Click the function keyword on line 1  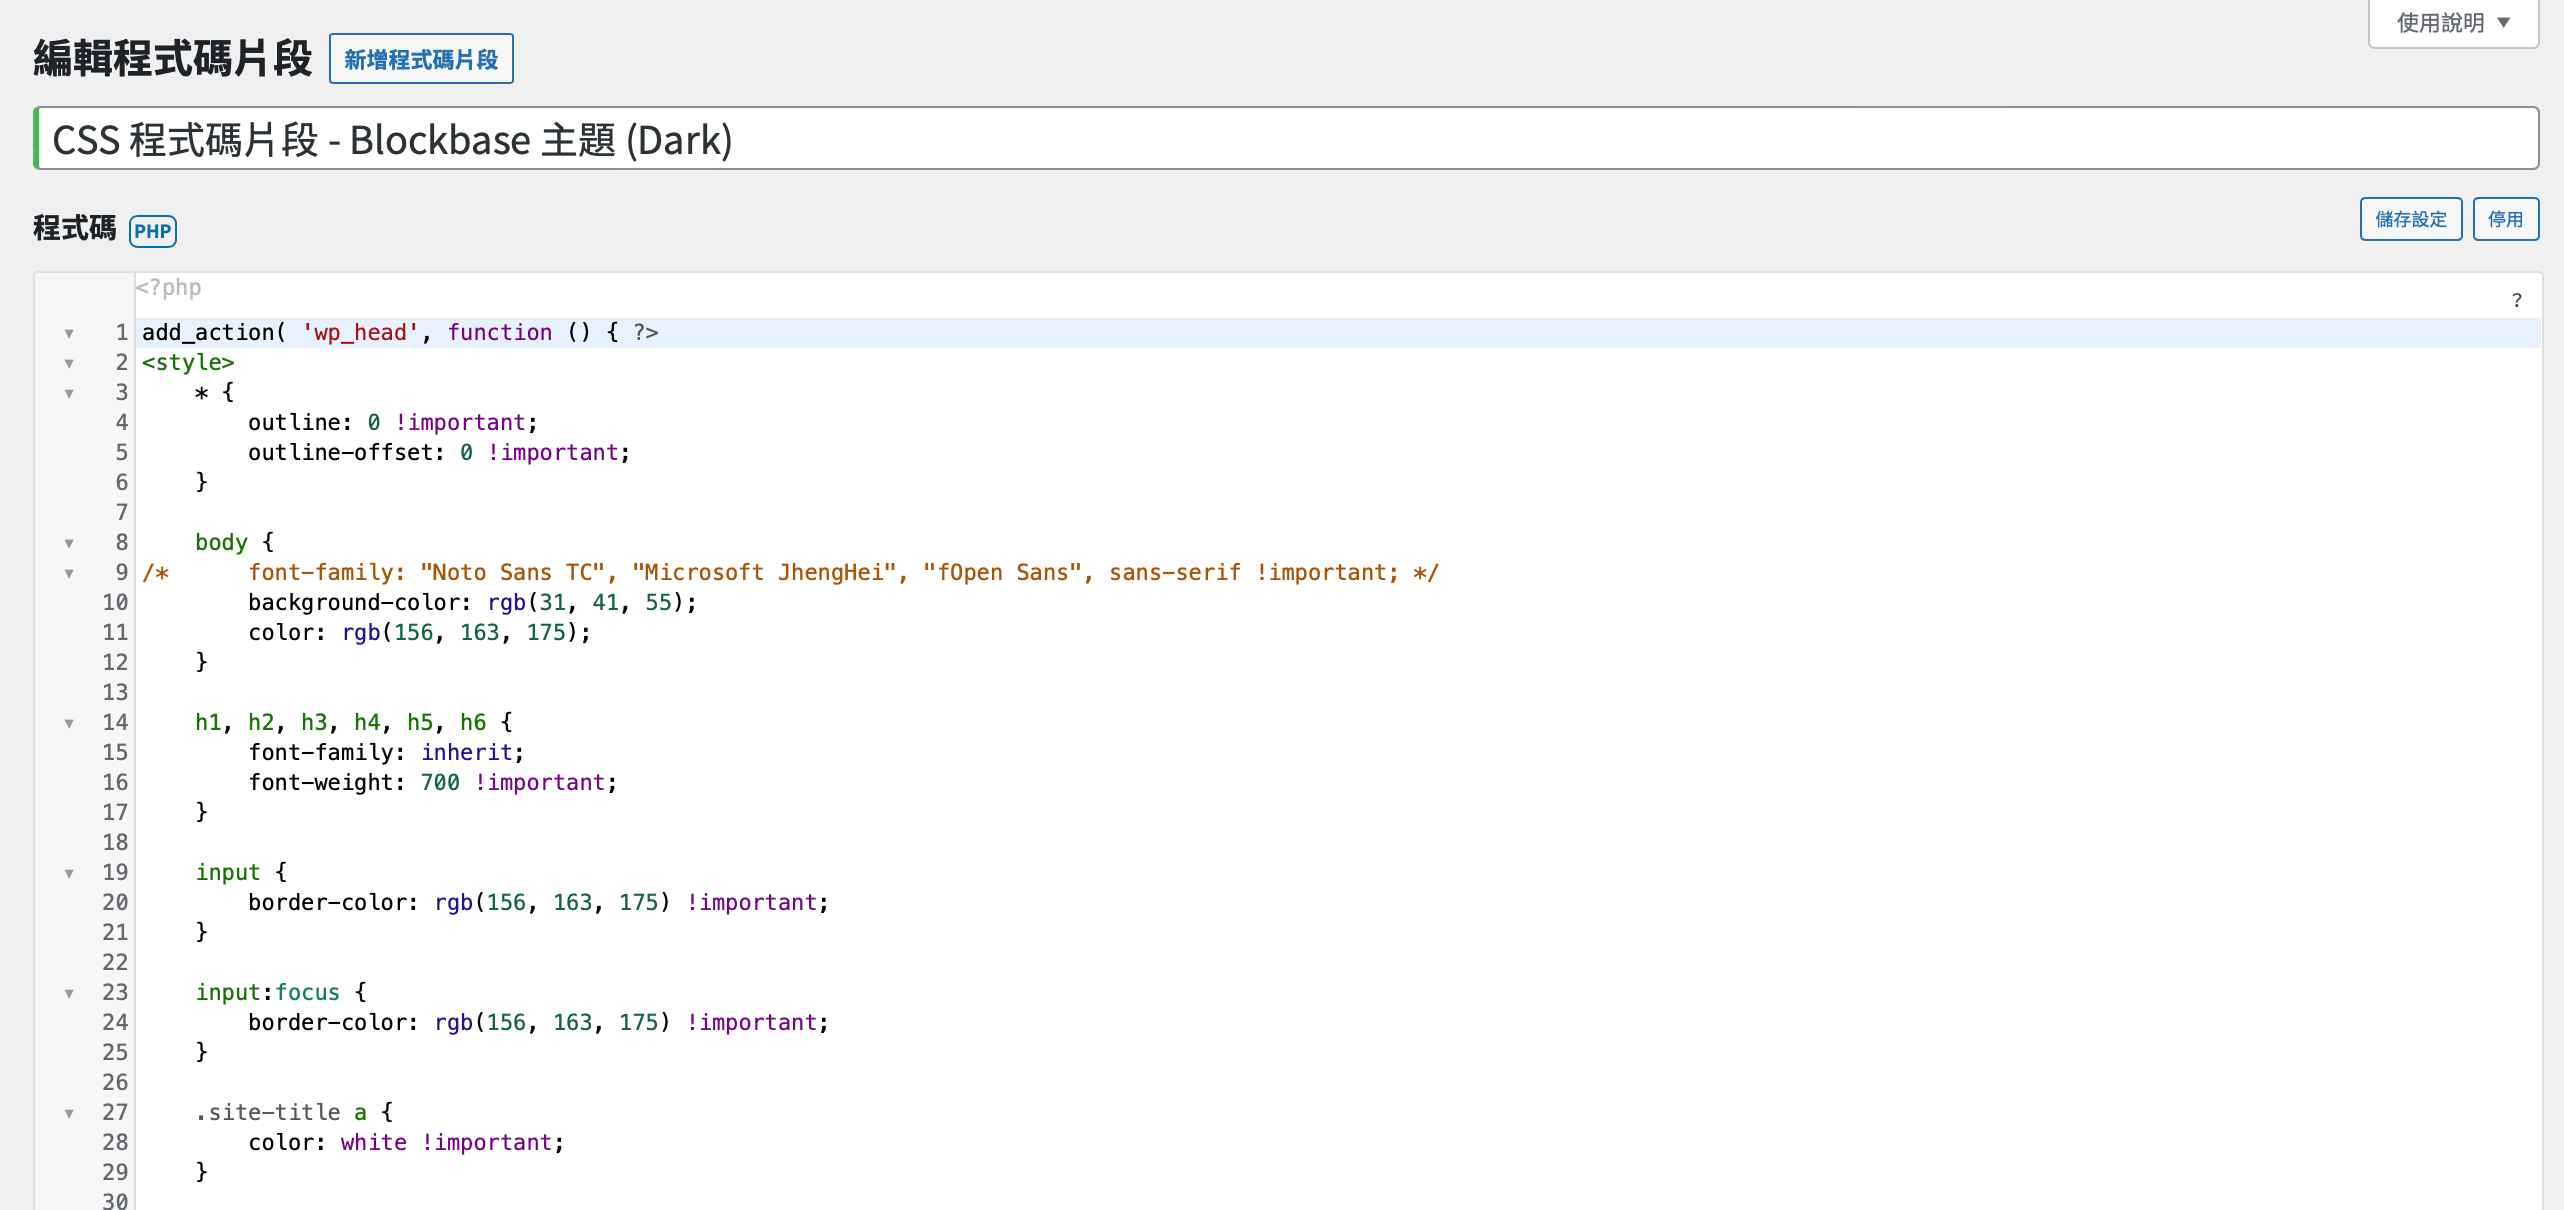click(499, 333)
